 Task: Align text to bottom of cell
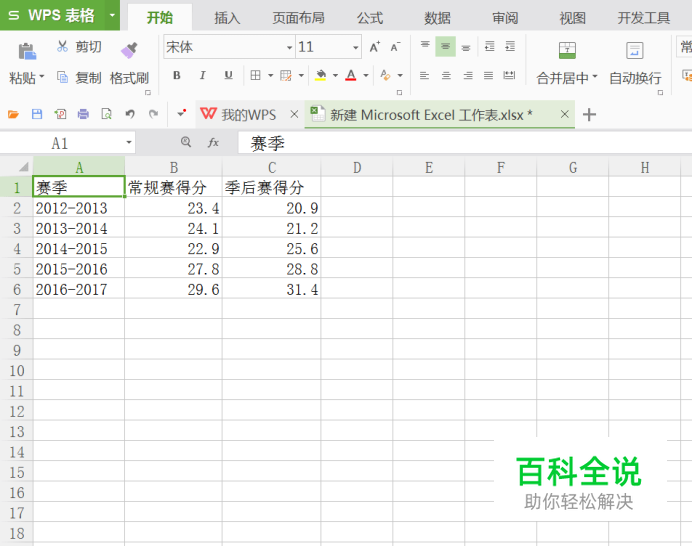tap(466, 47)
